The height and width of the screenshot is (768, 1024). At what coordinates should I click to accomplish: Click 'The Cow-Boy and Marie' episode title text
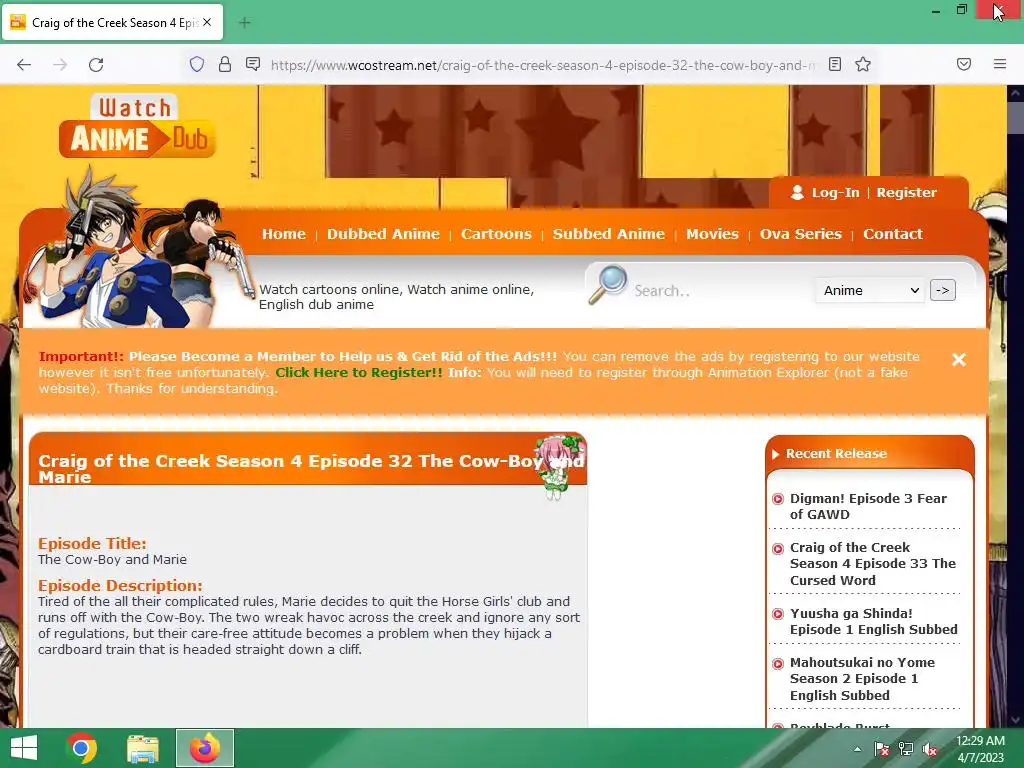112,560
